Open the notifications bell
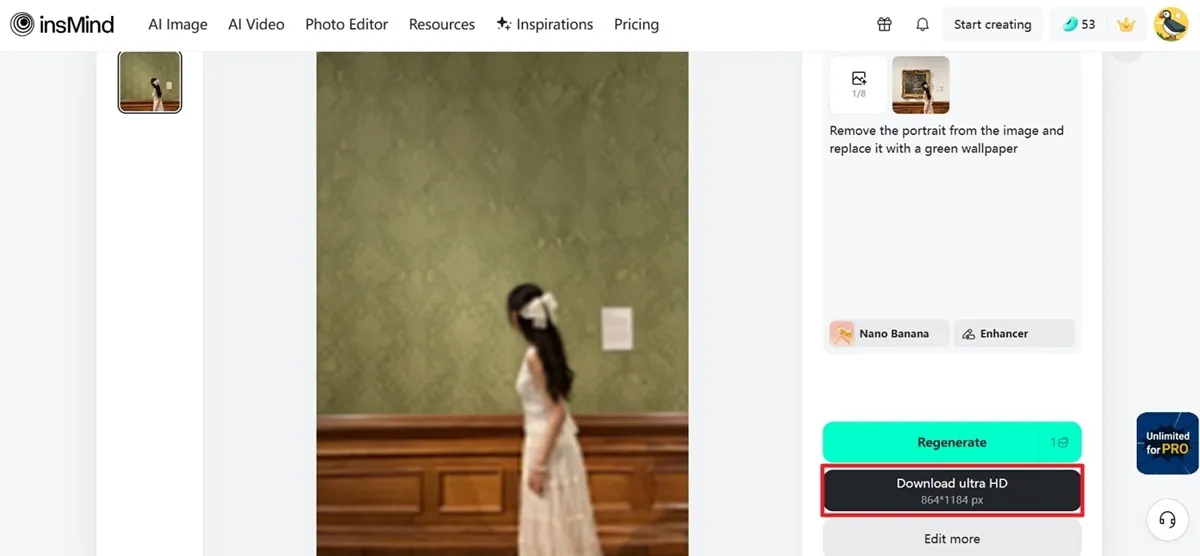 922,24
